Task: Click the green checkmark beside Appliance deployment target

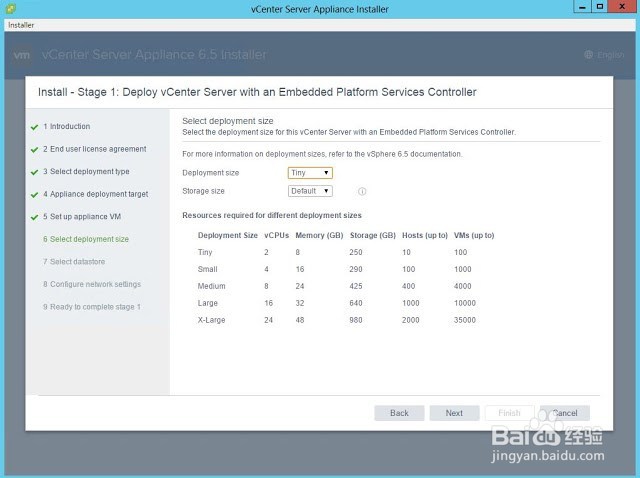Action: coord(34,195)
